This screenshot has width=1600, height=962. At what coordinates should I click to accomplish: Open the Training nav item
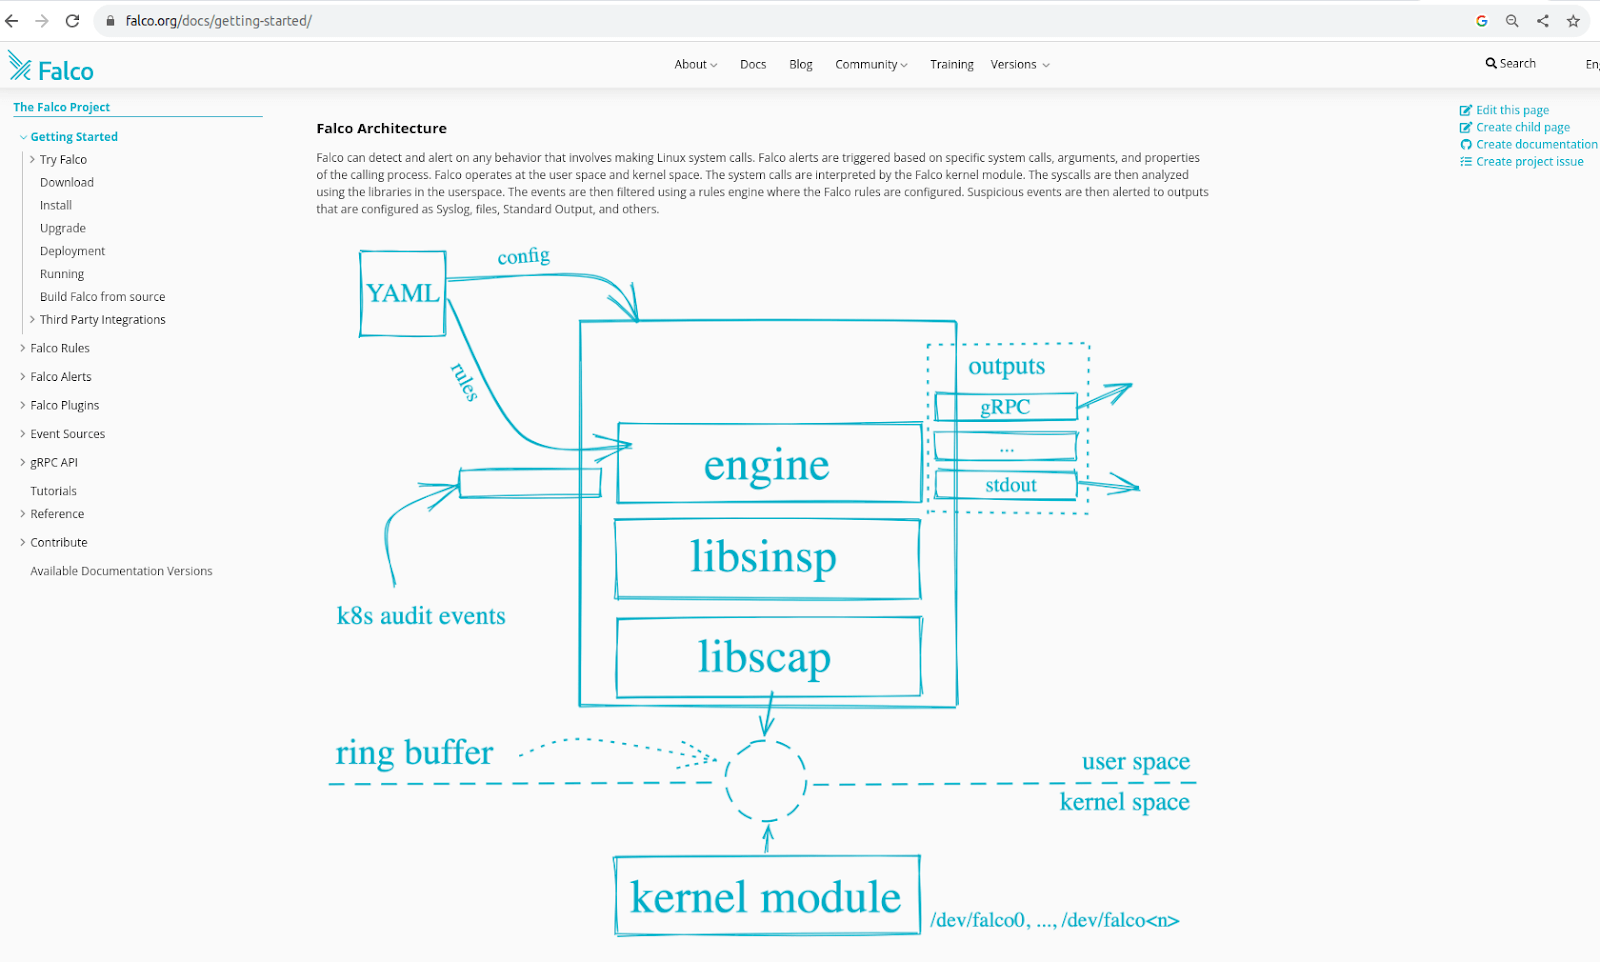tap(952, 65)
